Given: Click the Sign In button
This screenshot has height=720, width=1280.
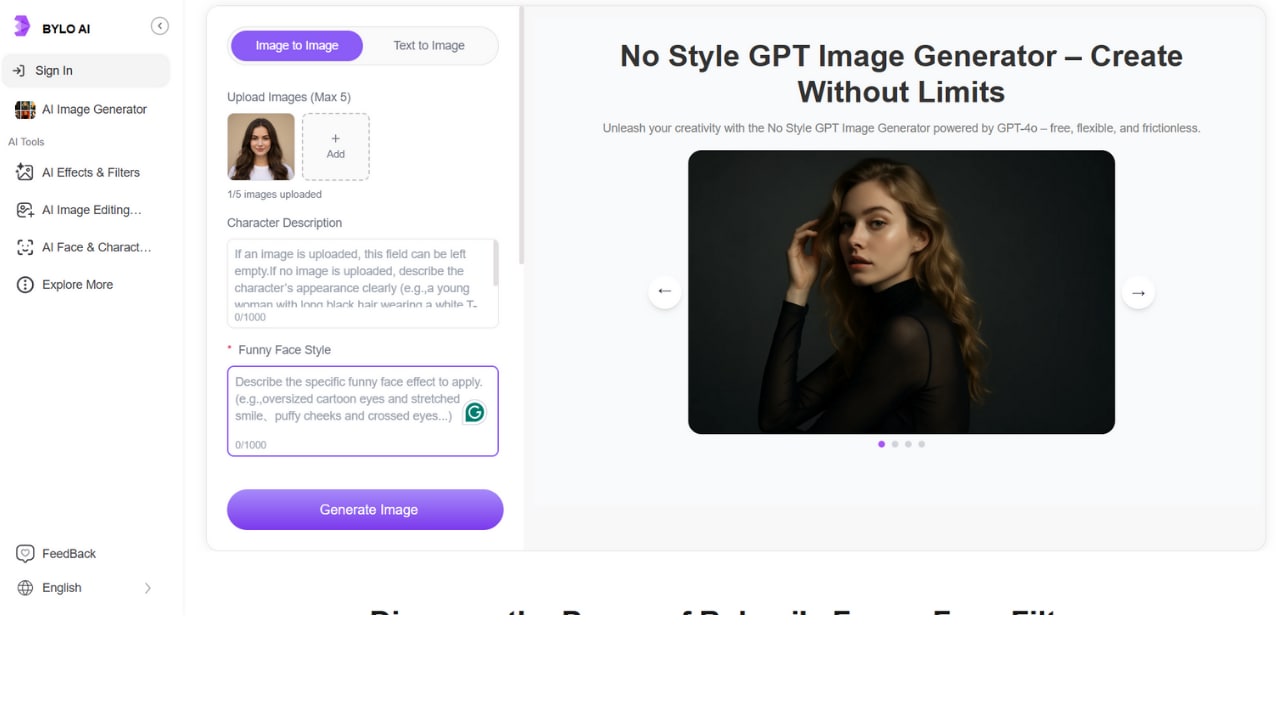Looking at the screenshot, I should 86,71.
